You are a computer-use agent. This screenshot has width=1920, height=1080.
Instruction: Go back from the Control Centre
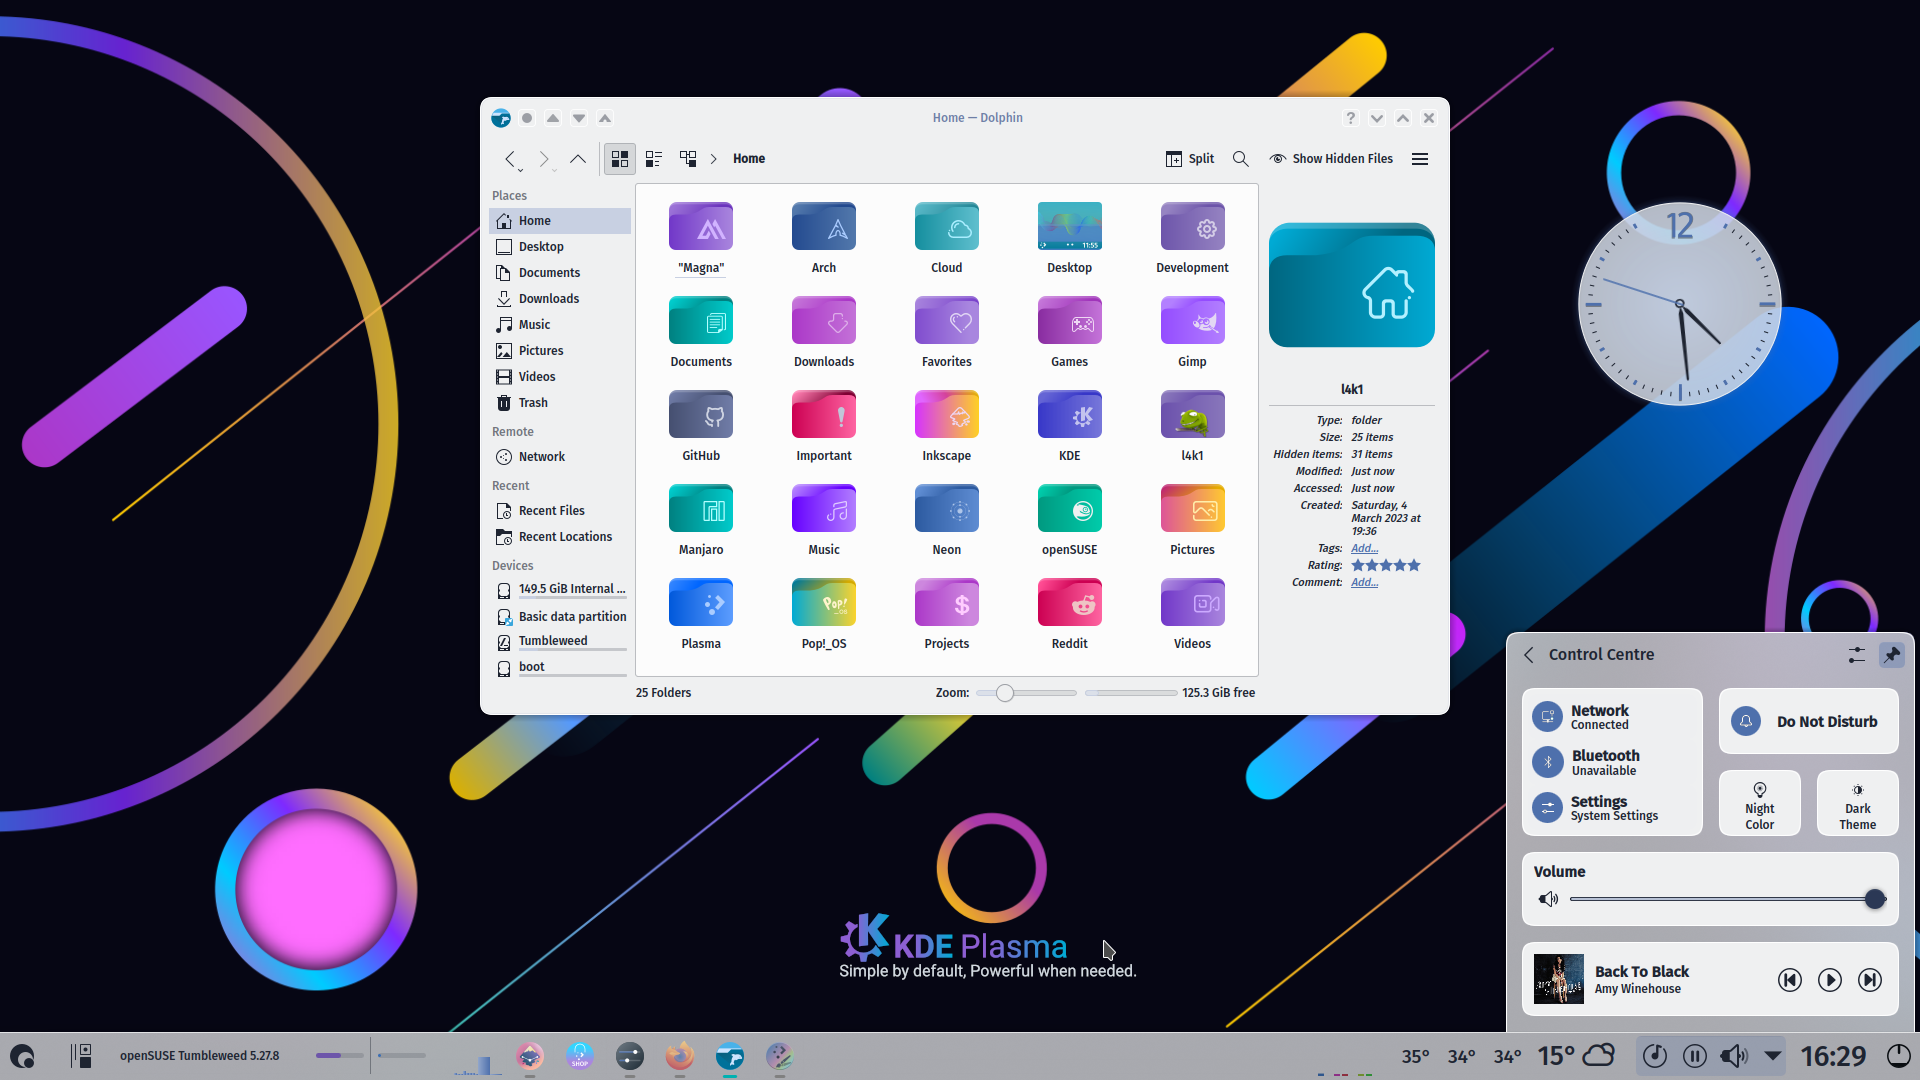tap(1529, 655)
